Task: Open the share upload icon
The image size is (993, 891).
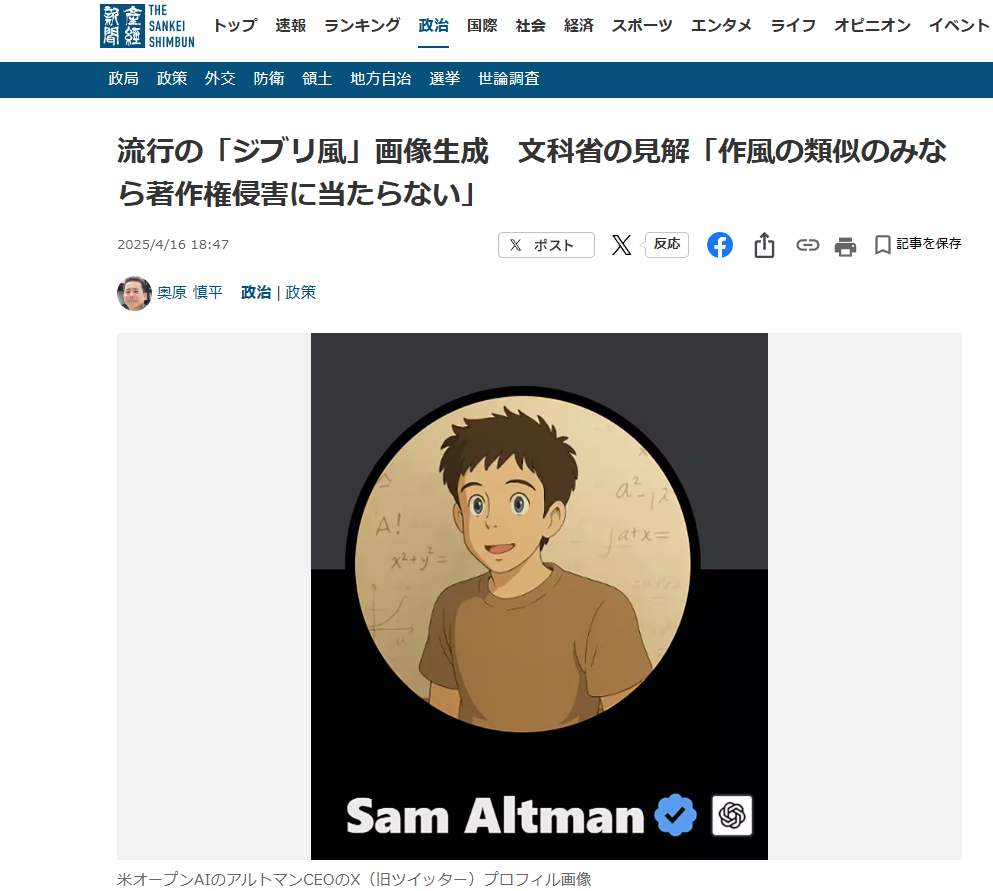Action: click(764, 245)
